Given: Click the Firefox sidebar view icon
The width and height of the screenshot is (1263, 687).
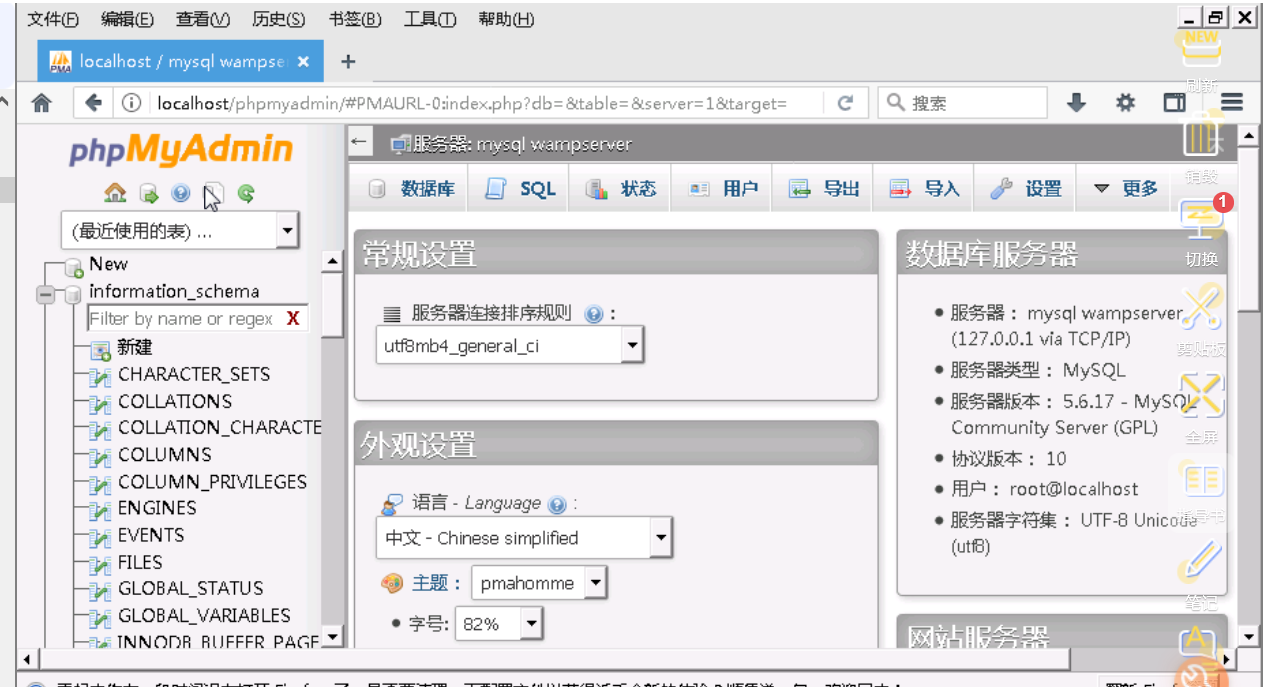Looking at the screenshot, I should (1175, 103).
